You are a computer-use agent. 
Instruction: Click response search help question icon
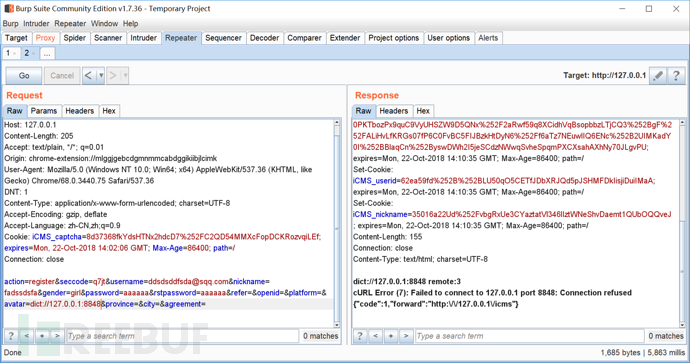tap(360, 336)
